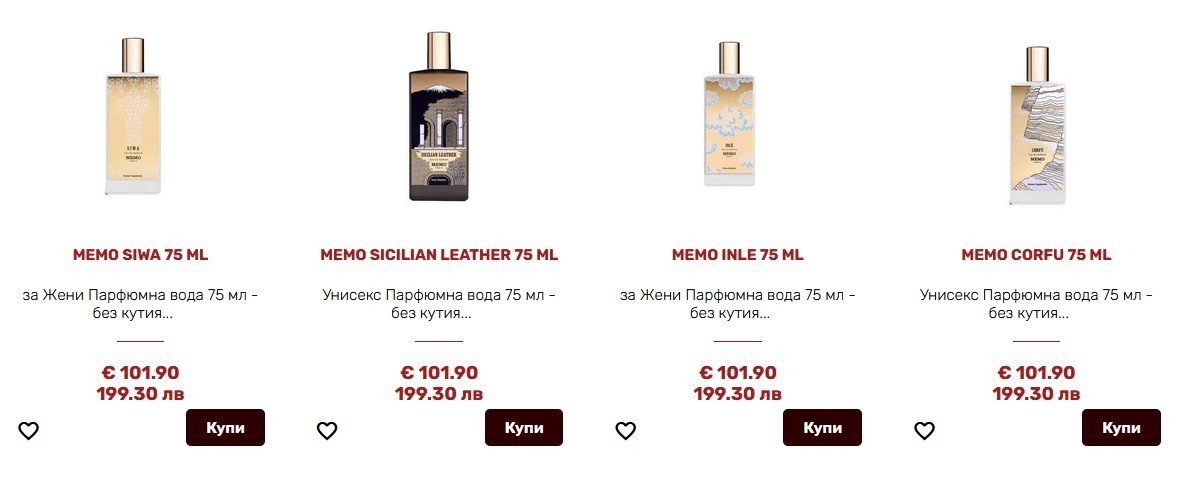View Sicilian Leather black bottle image
1183x497 pixels.
click(439, 116)
